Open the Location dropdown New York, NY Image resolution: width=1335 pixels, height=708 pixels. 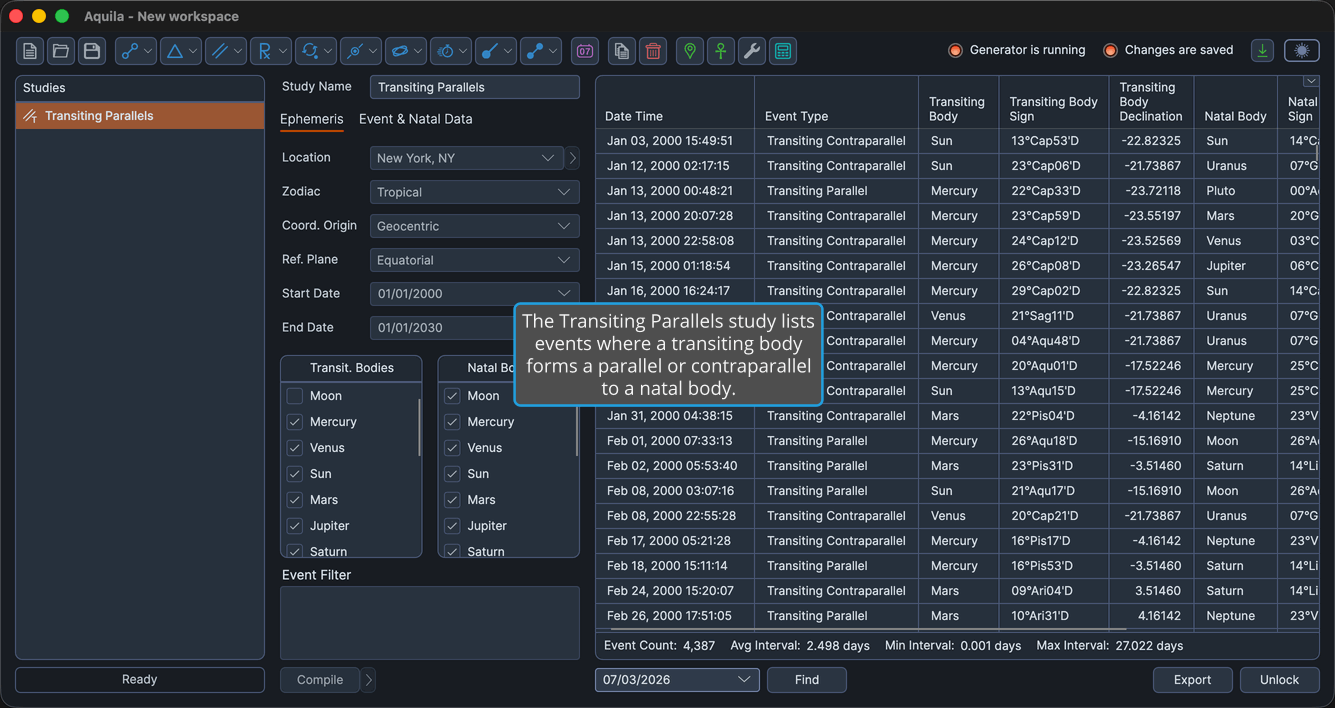click(466, 158)
